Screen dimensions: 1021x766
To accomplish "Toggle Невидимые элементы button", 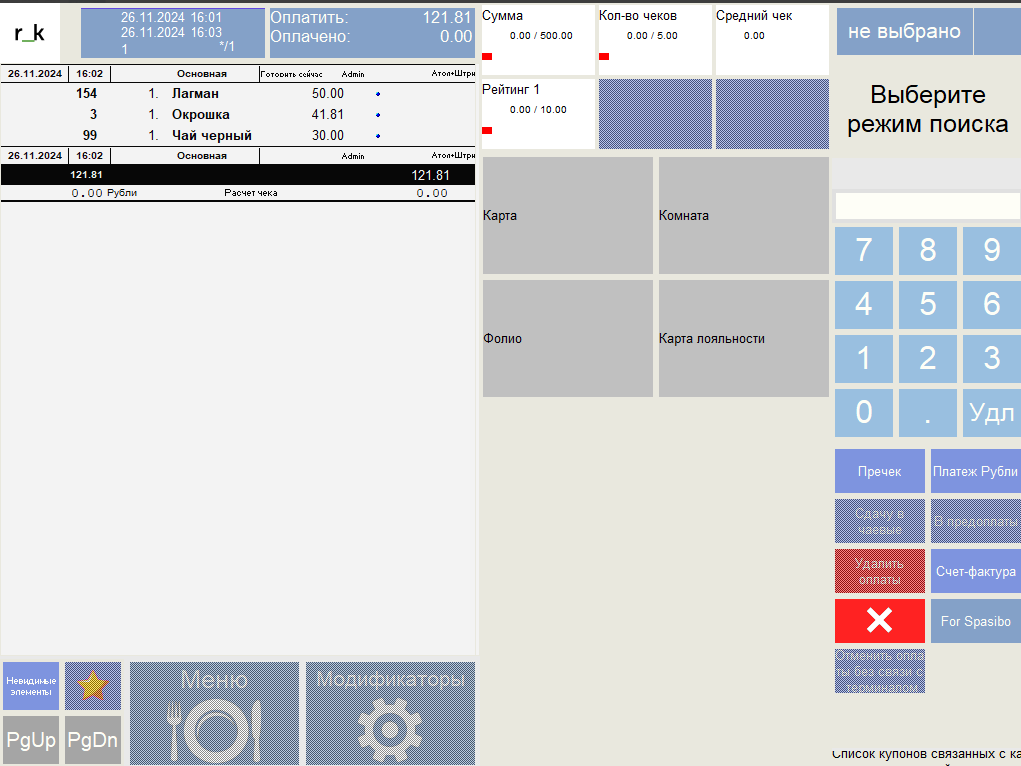I will point(31,686).
